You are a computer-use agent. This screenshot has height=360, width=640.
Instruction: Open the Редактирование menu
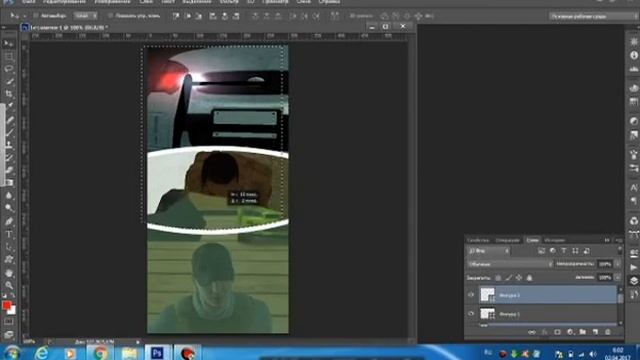(64, 2)
